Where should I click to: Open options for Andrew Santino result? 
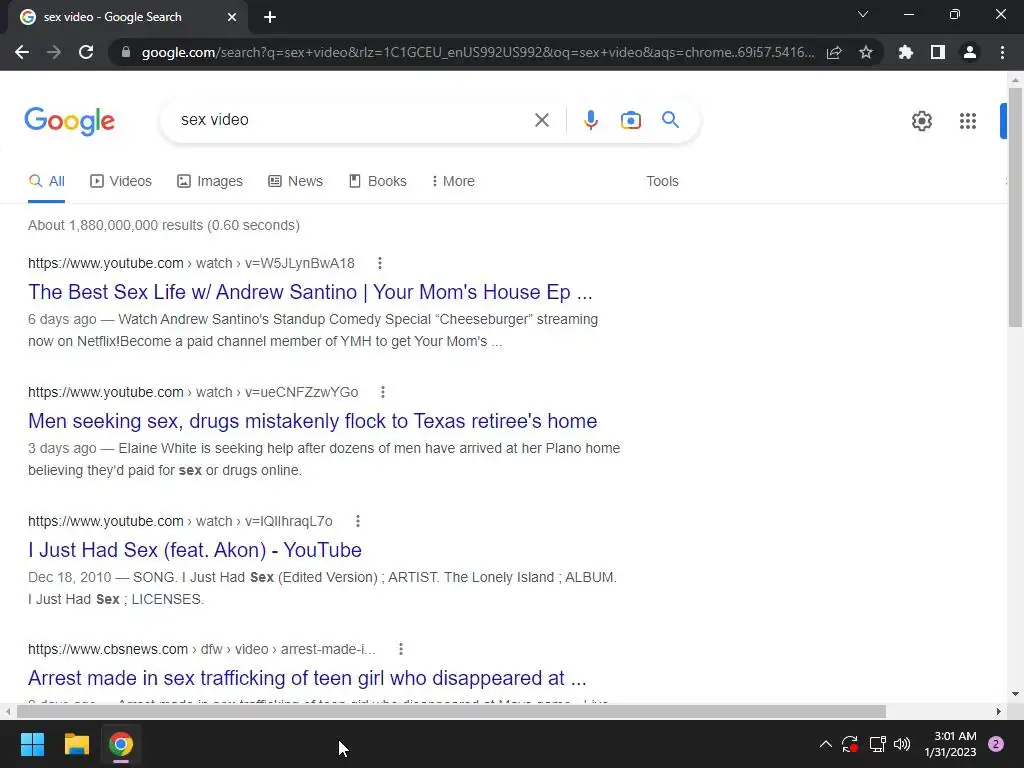(x=379, y=263)
